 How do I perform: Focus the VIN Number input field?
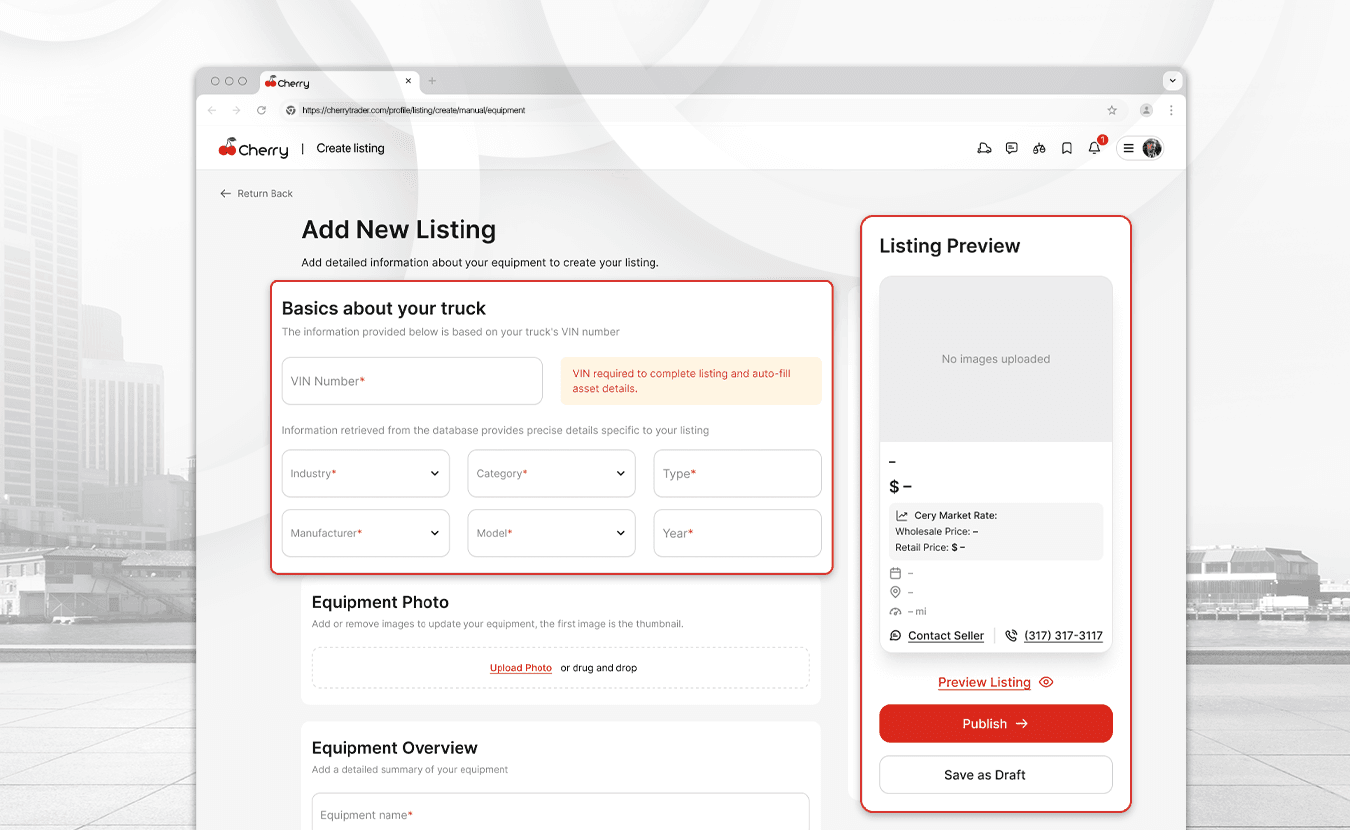(x=412, y=381)
